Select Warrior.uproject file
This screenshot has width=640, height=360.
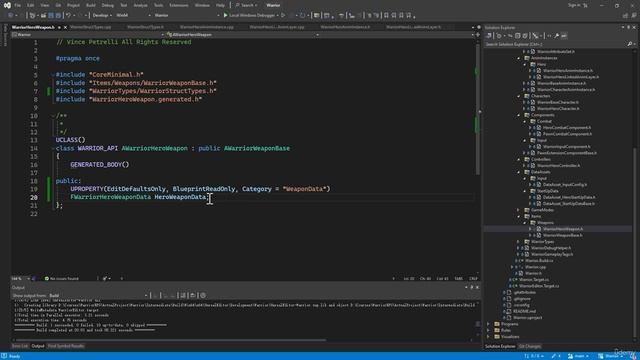[x=527, y=318]
